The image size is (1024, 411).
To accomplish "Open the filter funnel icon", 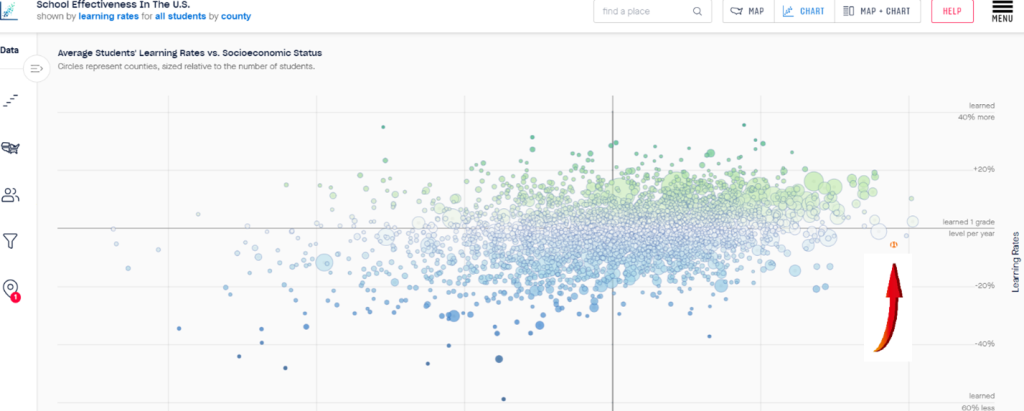I will pos(11,240).
